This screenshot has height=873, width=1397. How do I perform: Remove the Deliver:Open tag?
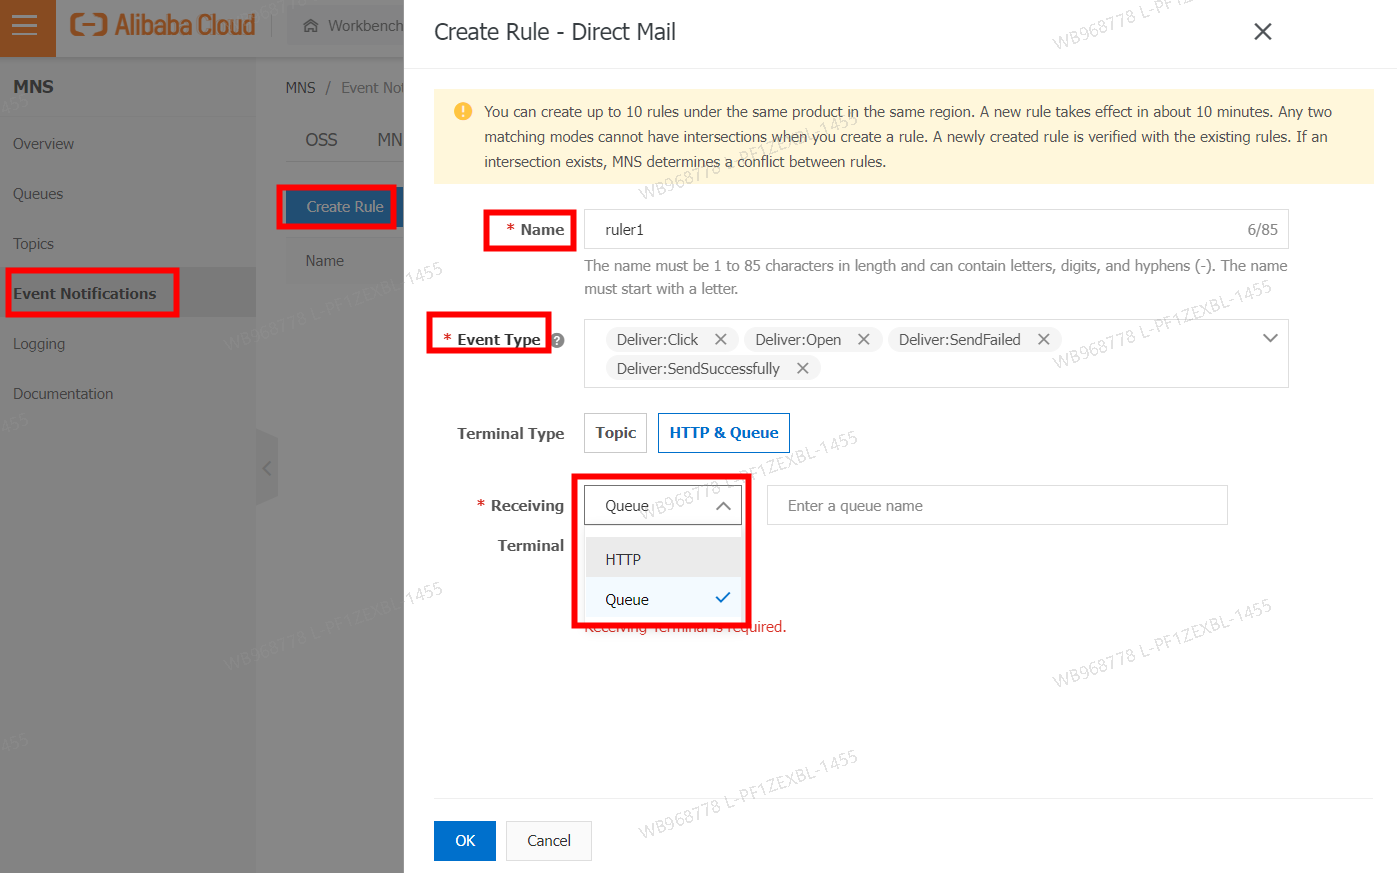coord(864,340)
